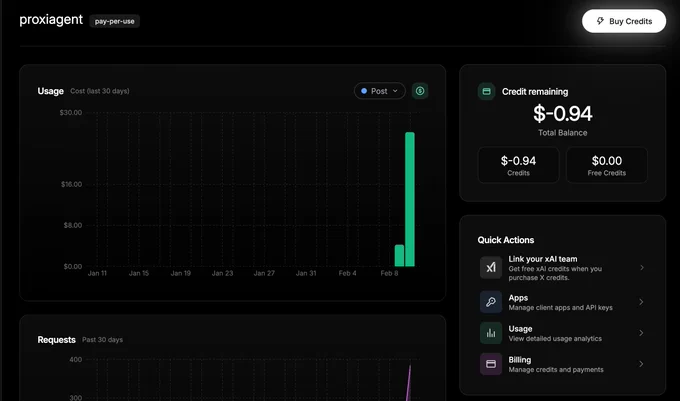Click the $0.00 Free Credits box
The width and height of the screenshot is (680, 401).
point(607,165)
